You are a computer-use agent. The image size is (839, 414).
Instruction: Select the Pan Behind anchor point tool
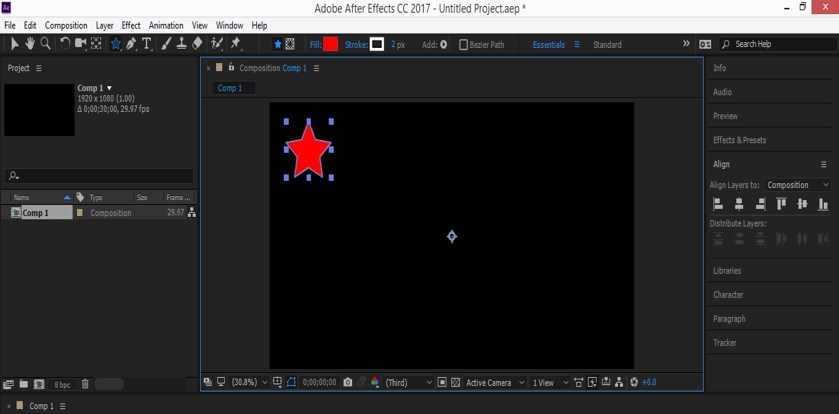pos(96,44)
